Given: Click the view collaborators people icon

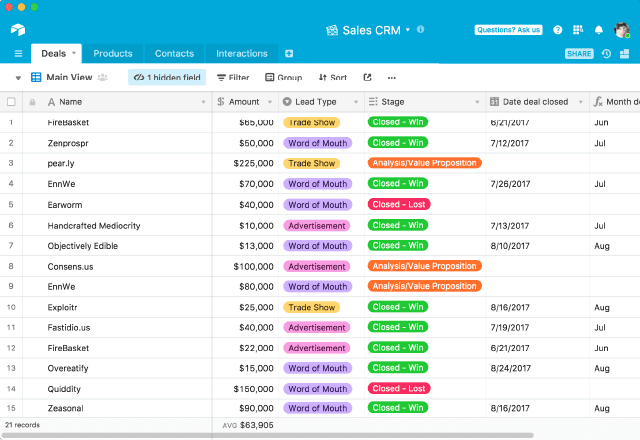Looking at the screenshot, I should [103, 77].
